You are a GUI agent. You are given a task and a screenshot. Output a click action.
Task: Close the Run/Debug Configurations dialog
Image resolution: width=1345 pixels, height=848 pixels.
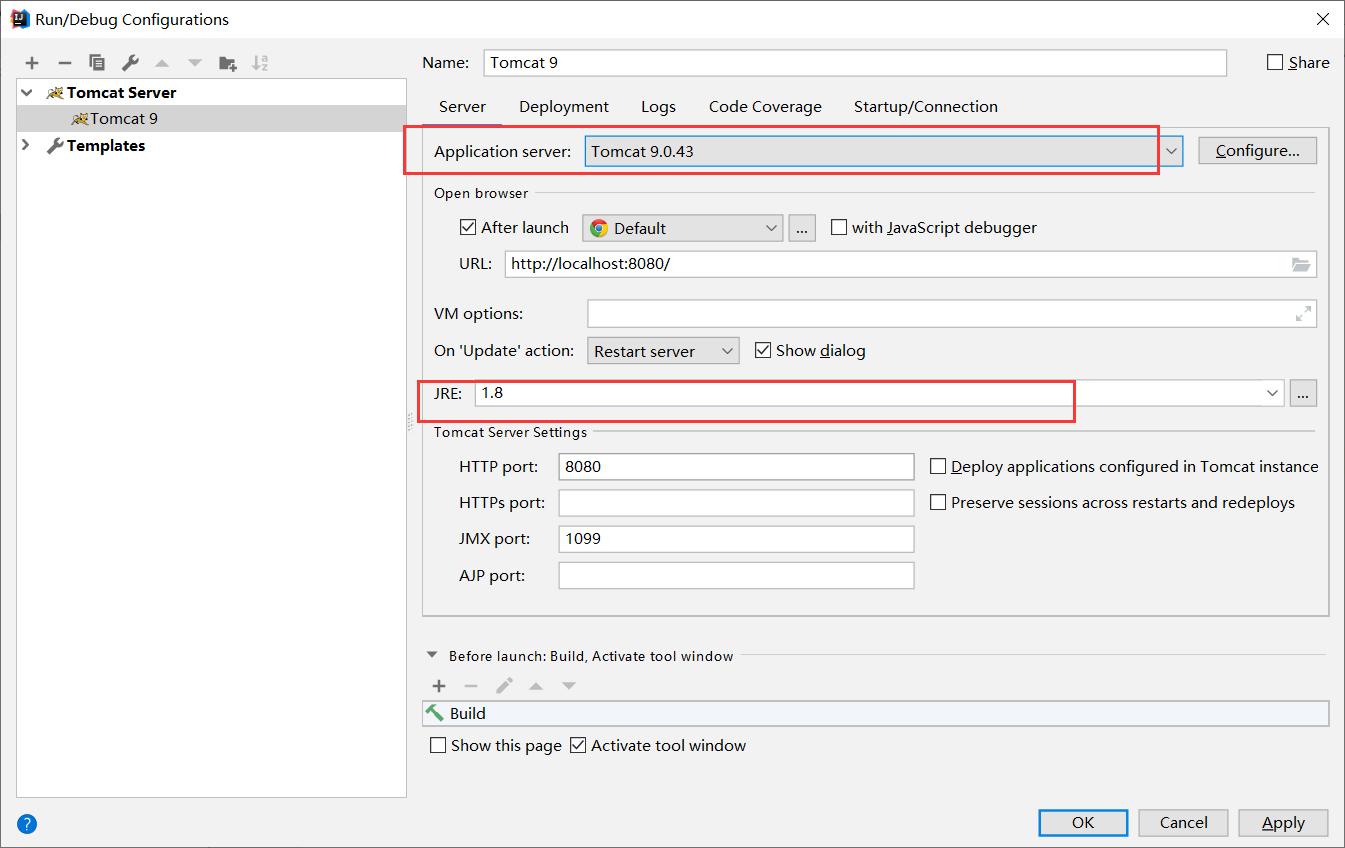tap(1322, 18)
